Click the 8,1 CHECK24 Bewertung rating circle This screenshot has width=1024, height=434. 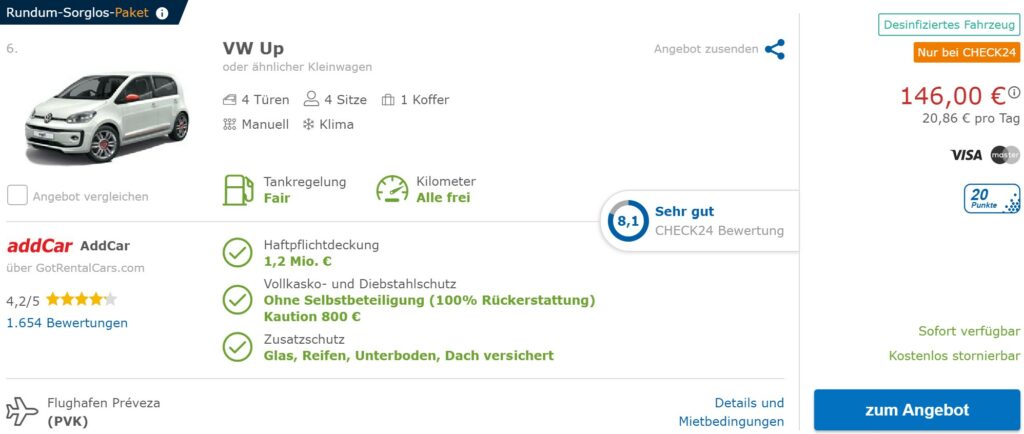point(628,221)
